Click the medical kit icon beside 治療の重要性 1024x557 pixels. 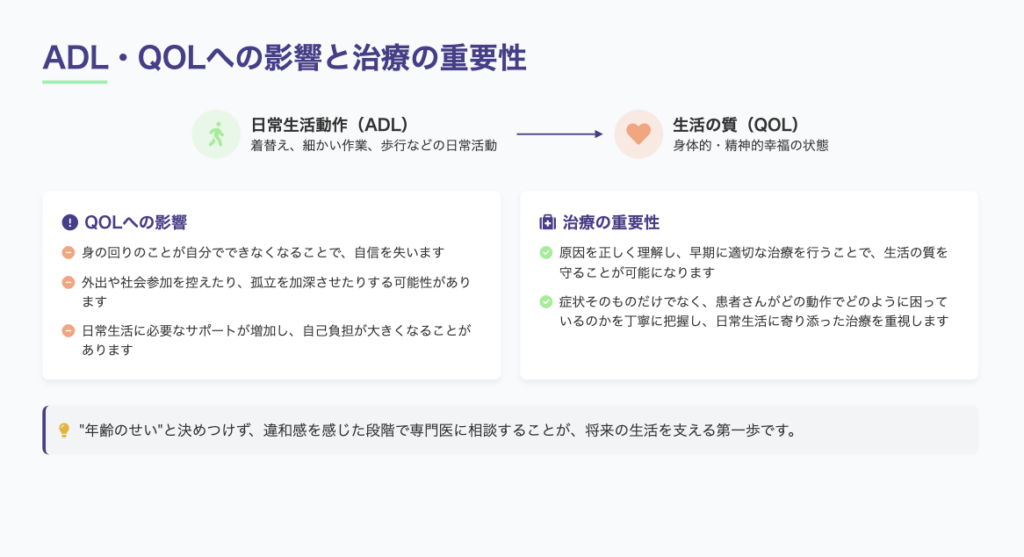(547, 222)
